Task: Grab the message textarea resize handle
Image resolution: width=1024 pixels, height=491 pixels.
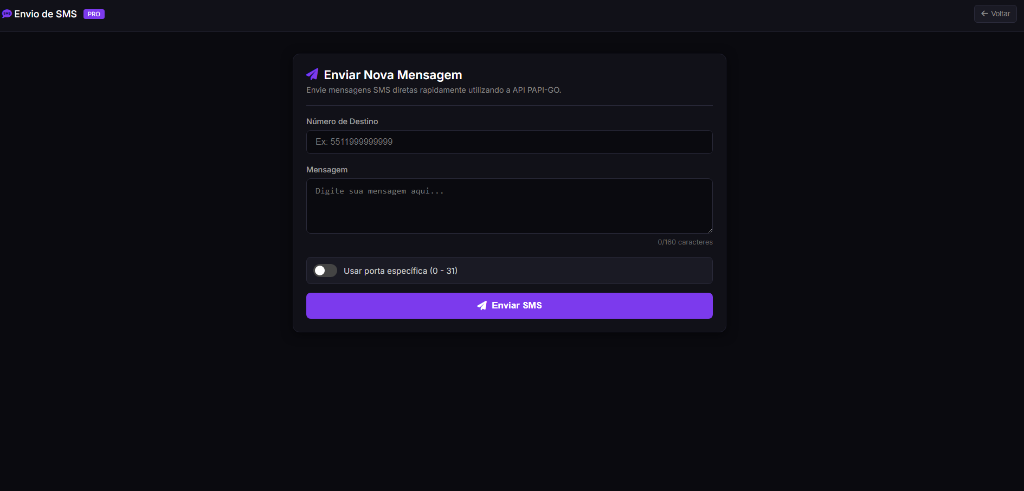Action: coord(709,230)
